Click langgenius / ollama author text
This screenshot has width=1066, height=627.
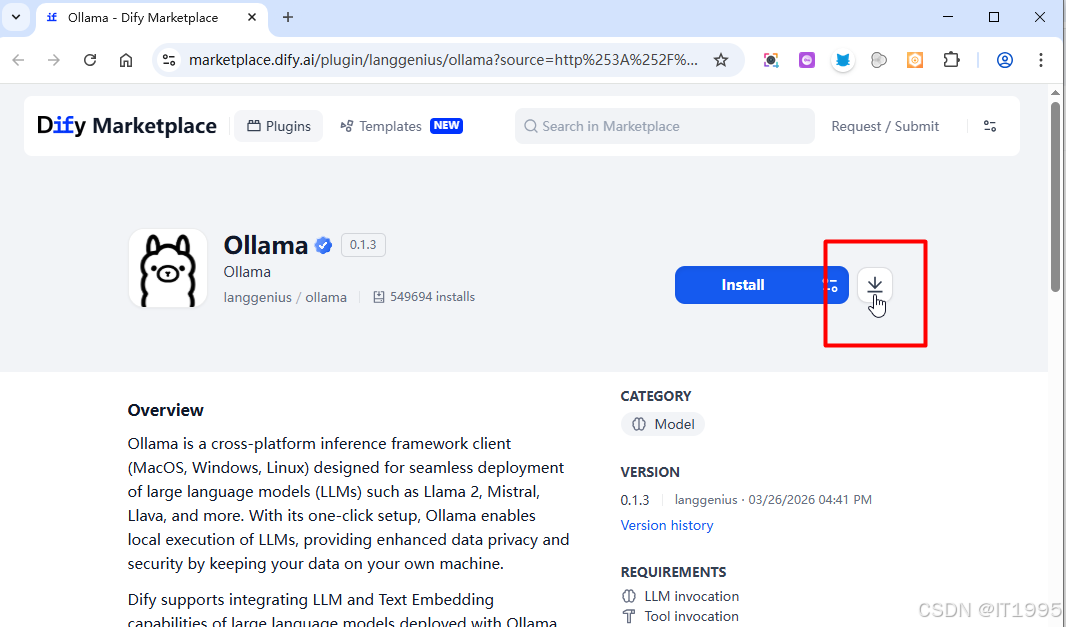point(285,297)
